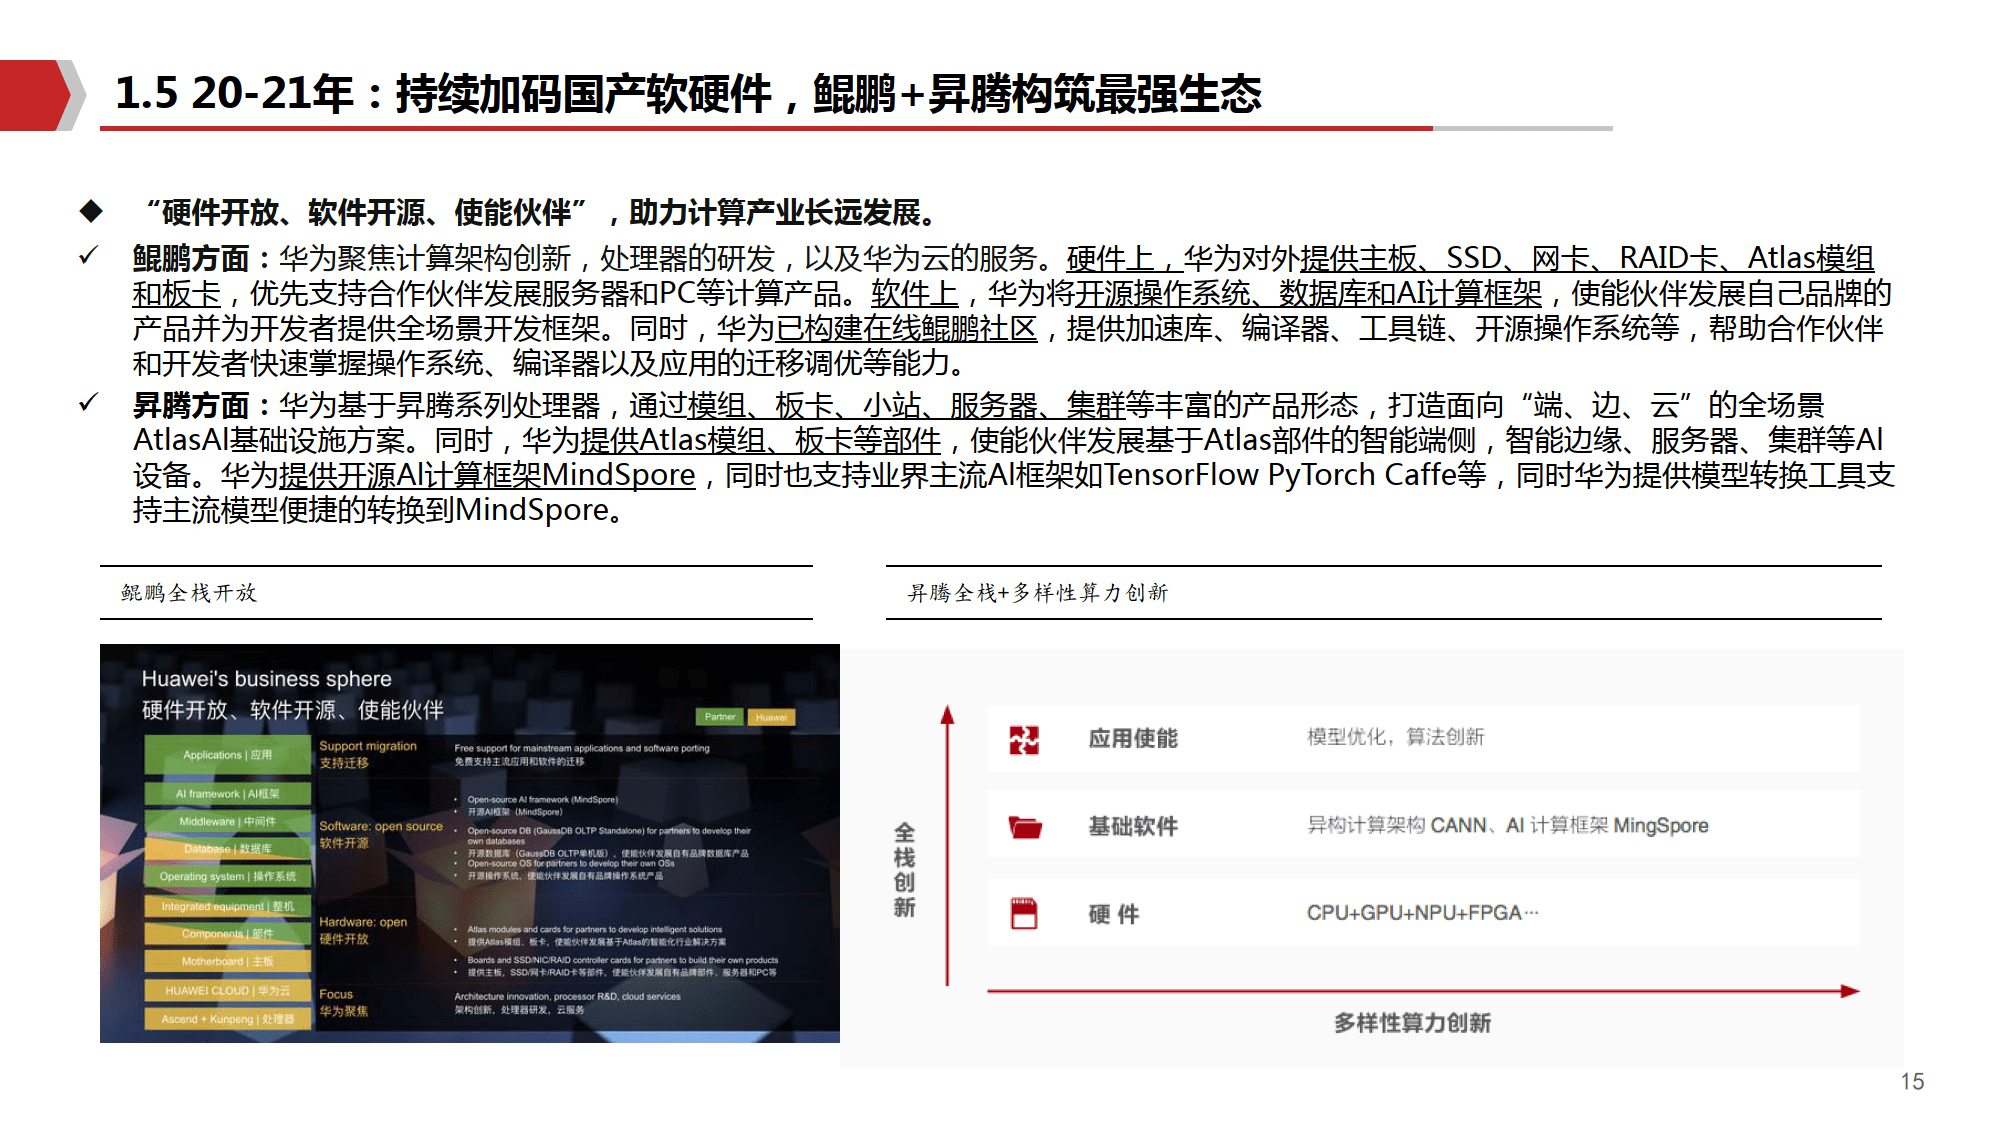Image resolution: width=2000 pixels, height=1125 pixels.
Task: Click the 应用使能 row label
Action: click(x=1133, y=739)
